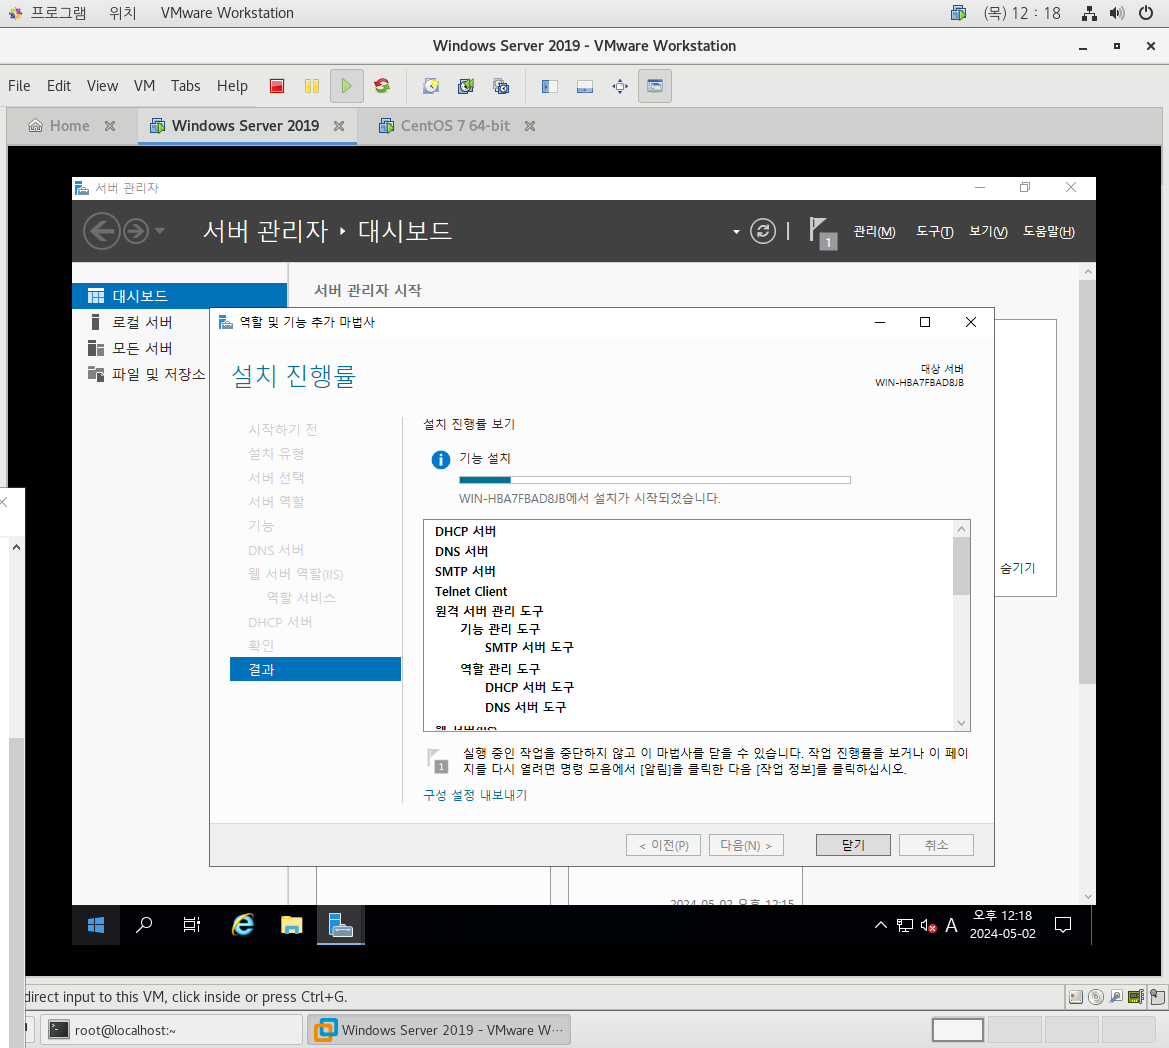Click the yellow suspend VM icon
The width and height of the screenshot is (1169, 1048).
[312, 86]
